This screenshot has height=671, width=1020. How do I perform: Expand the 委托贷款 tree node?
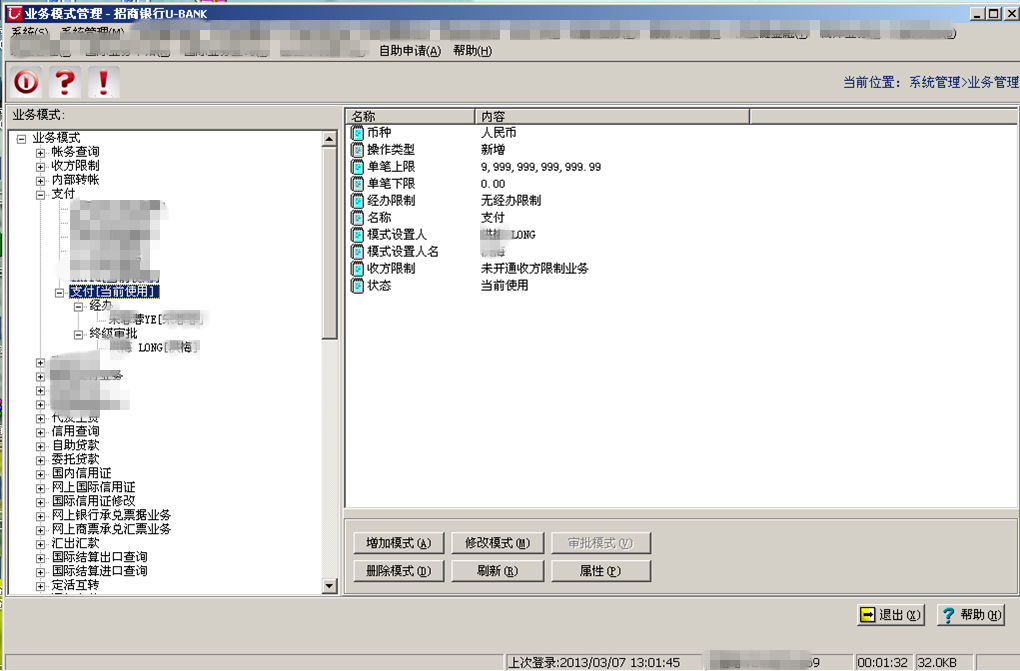[40, 460]
